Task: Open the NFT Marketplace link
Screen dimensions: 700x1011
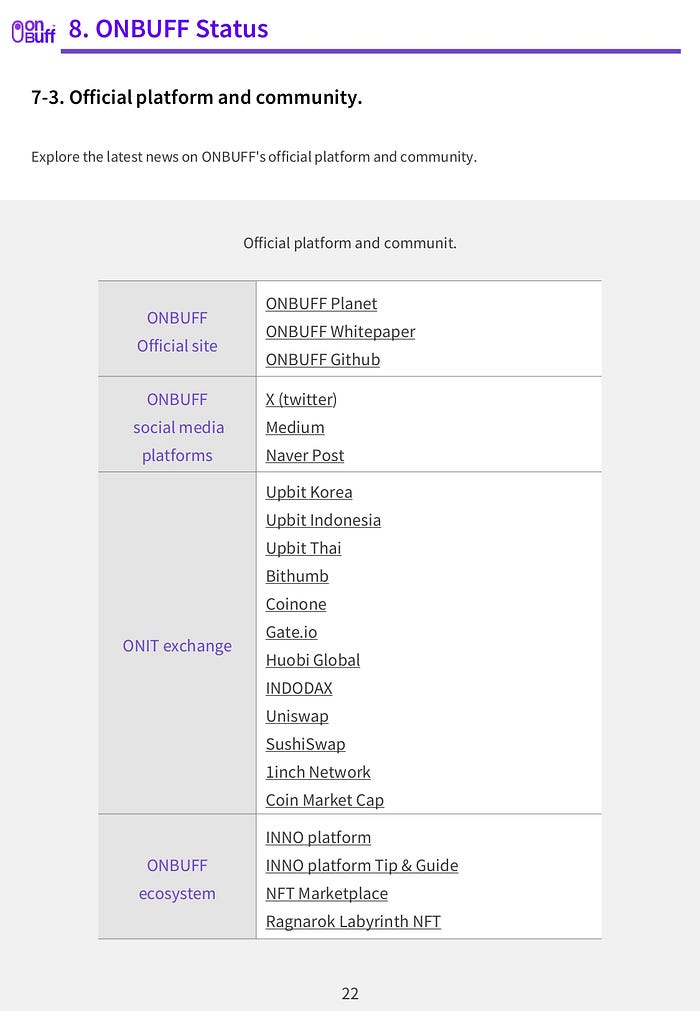Action: [x=327, y=894]
